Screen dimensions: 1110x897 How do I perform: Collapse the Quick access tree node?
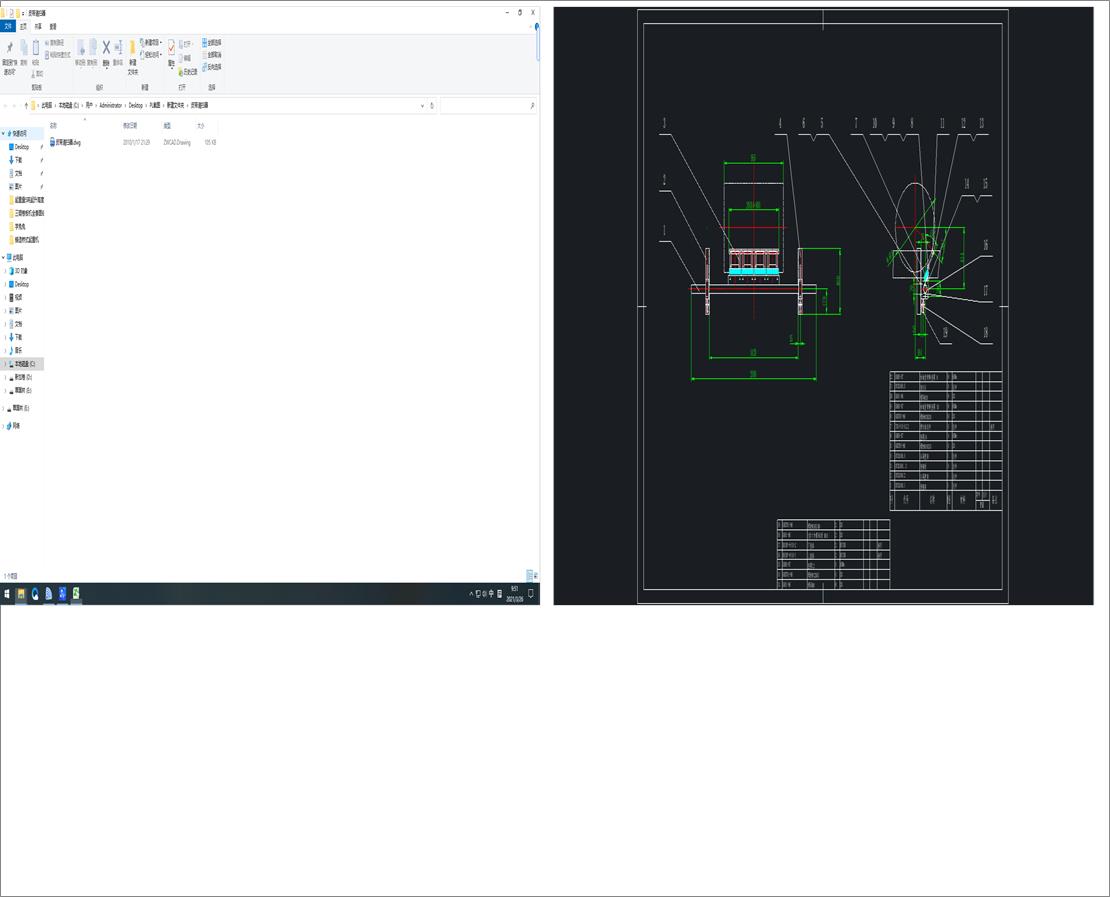coord(4,133)
